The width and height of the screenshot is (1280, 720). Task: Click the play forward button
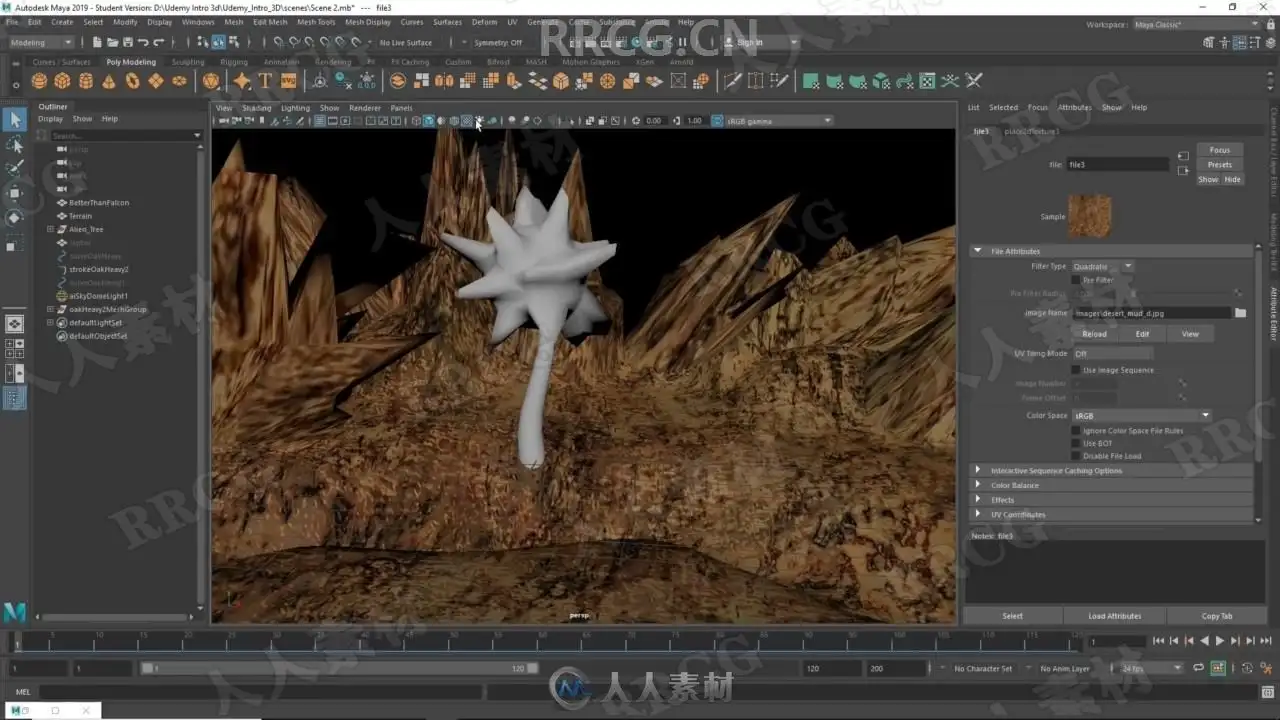coord(1219,641)
